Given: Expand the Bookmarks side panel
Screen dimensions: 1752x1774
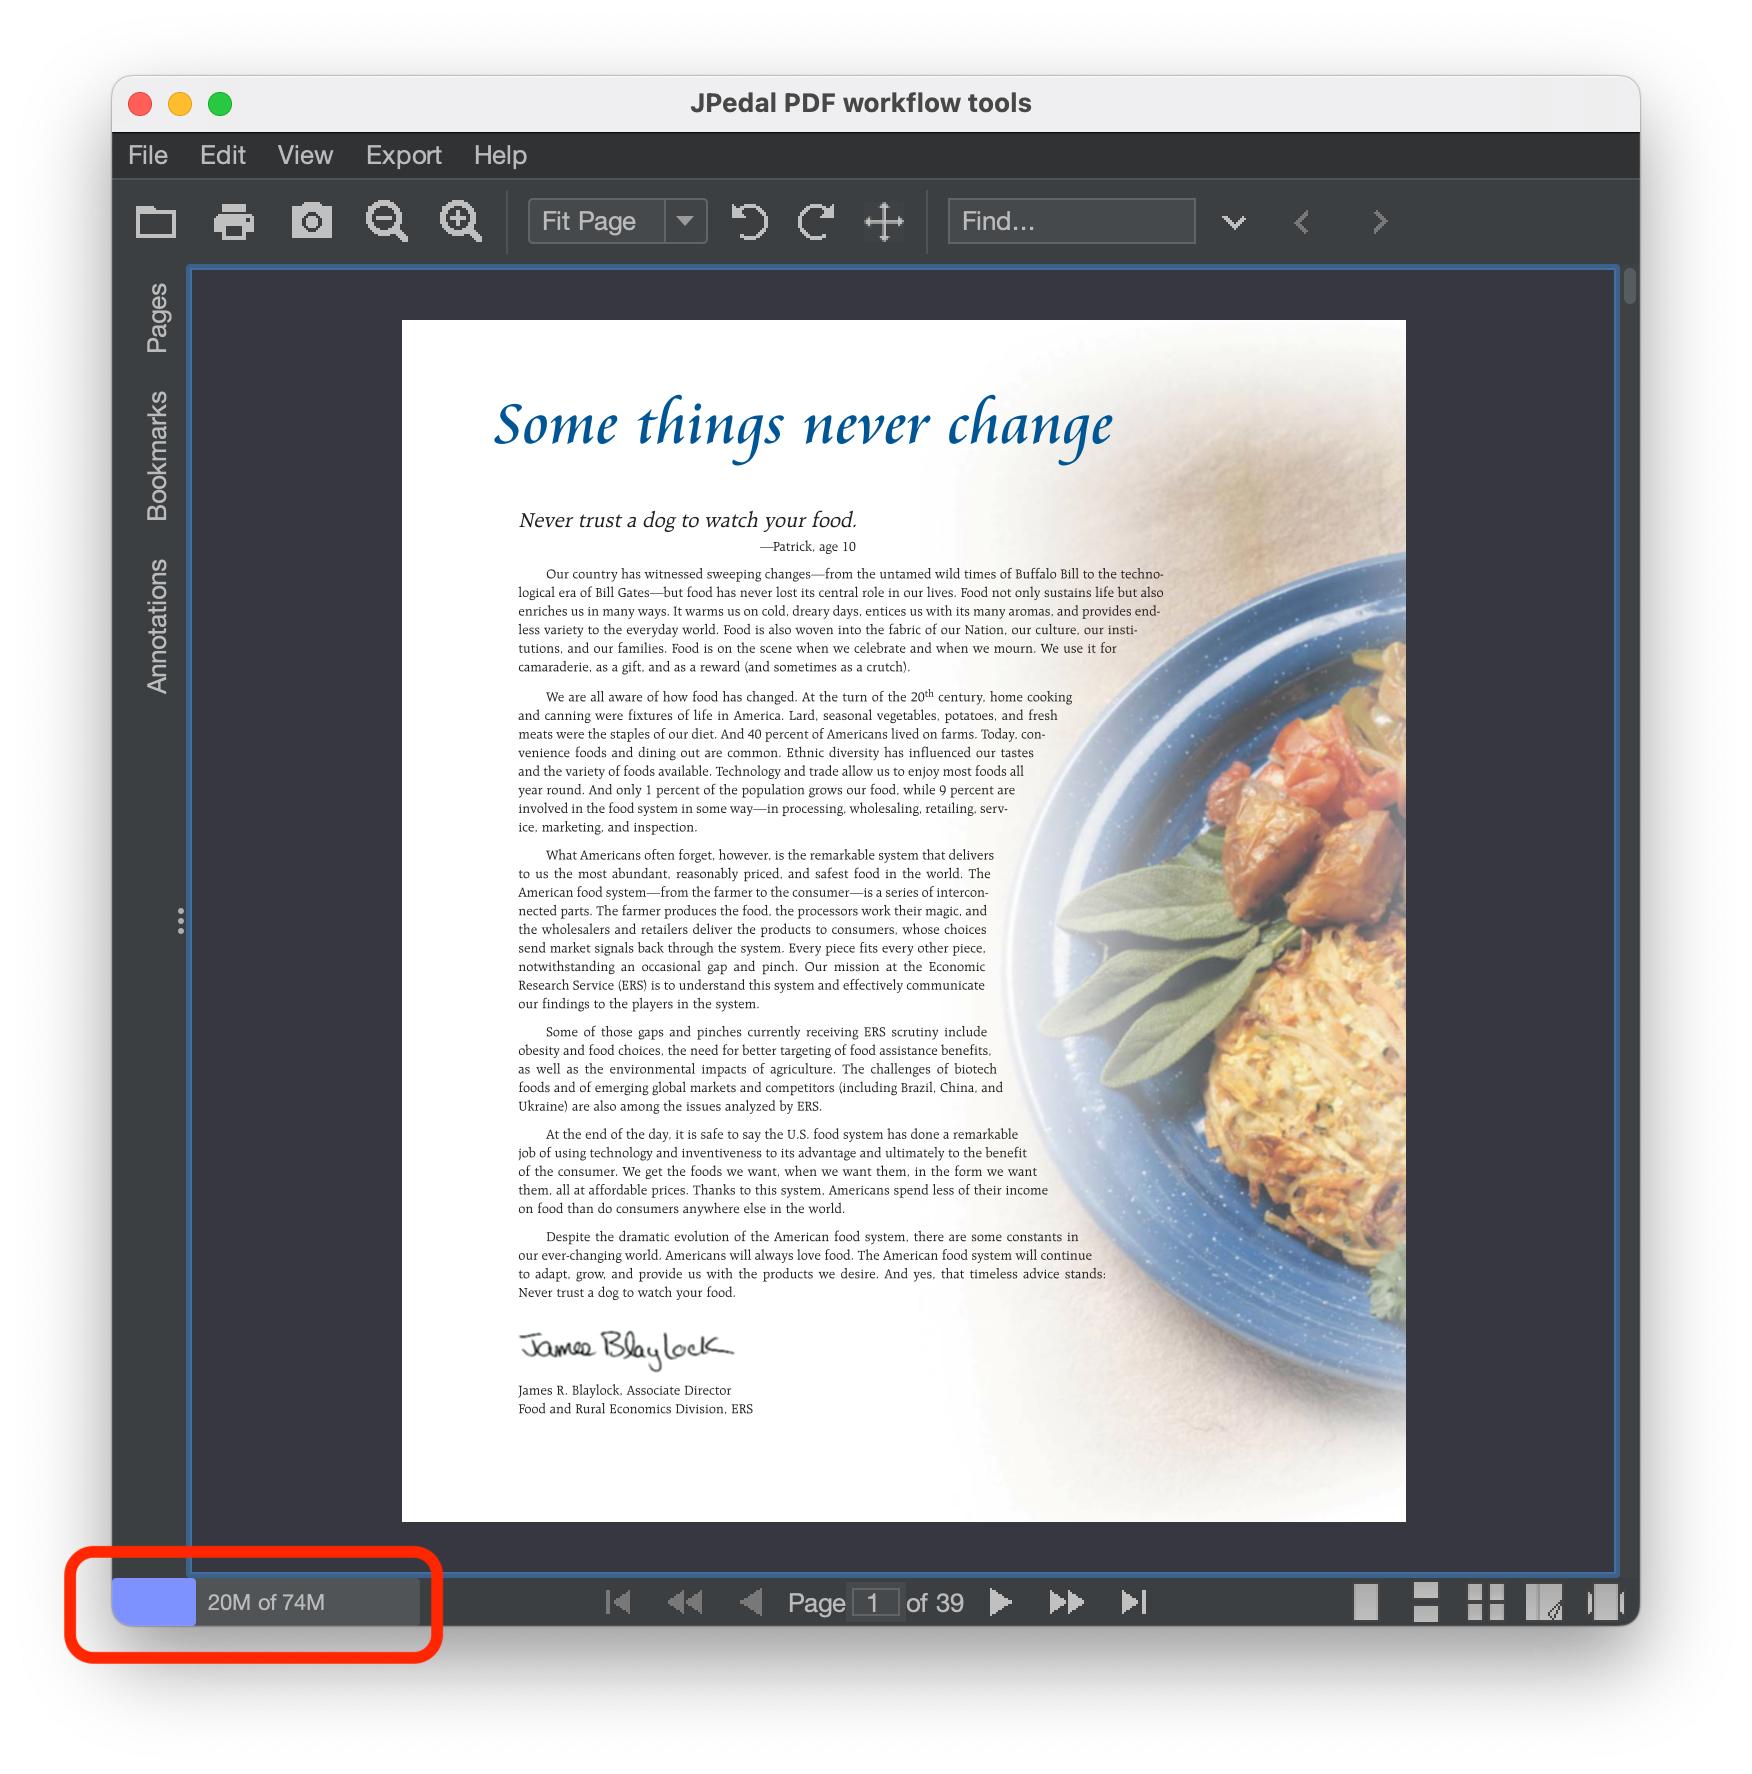Looking at the screenshot, I should point(157,456).
